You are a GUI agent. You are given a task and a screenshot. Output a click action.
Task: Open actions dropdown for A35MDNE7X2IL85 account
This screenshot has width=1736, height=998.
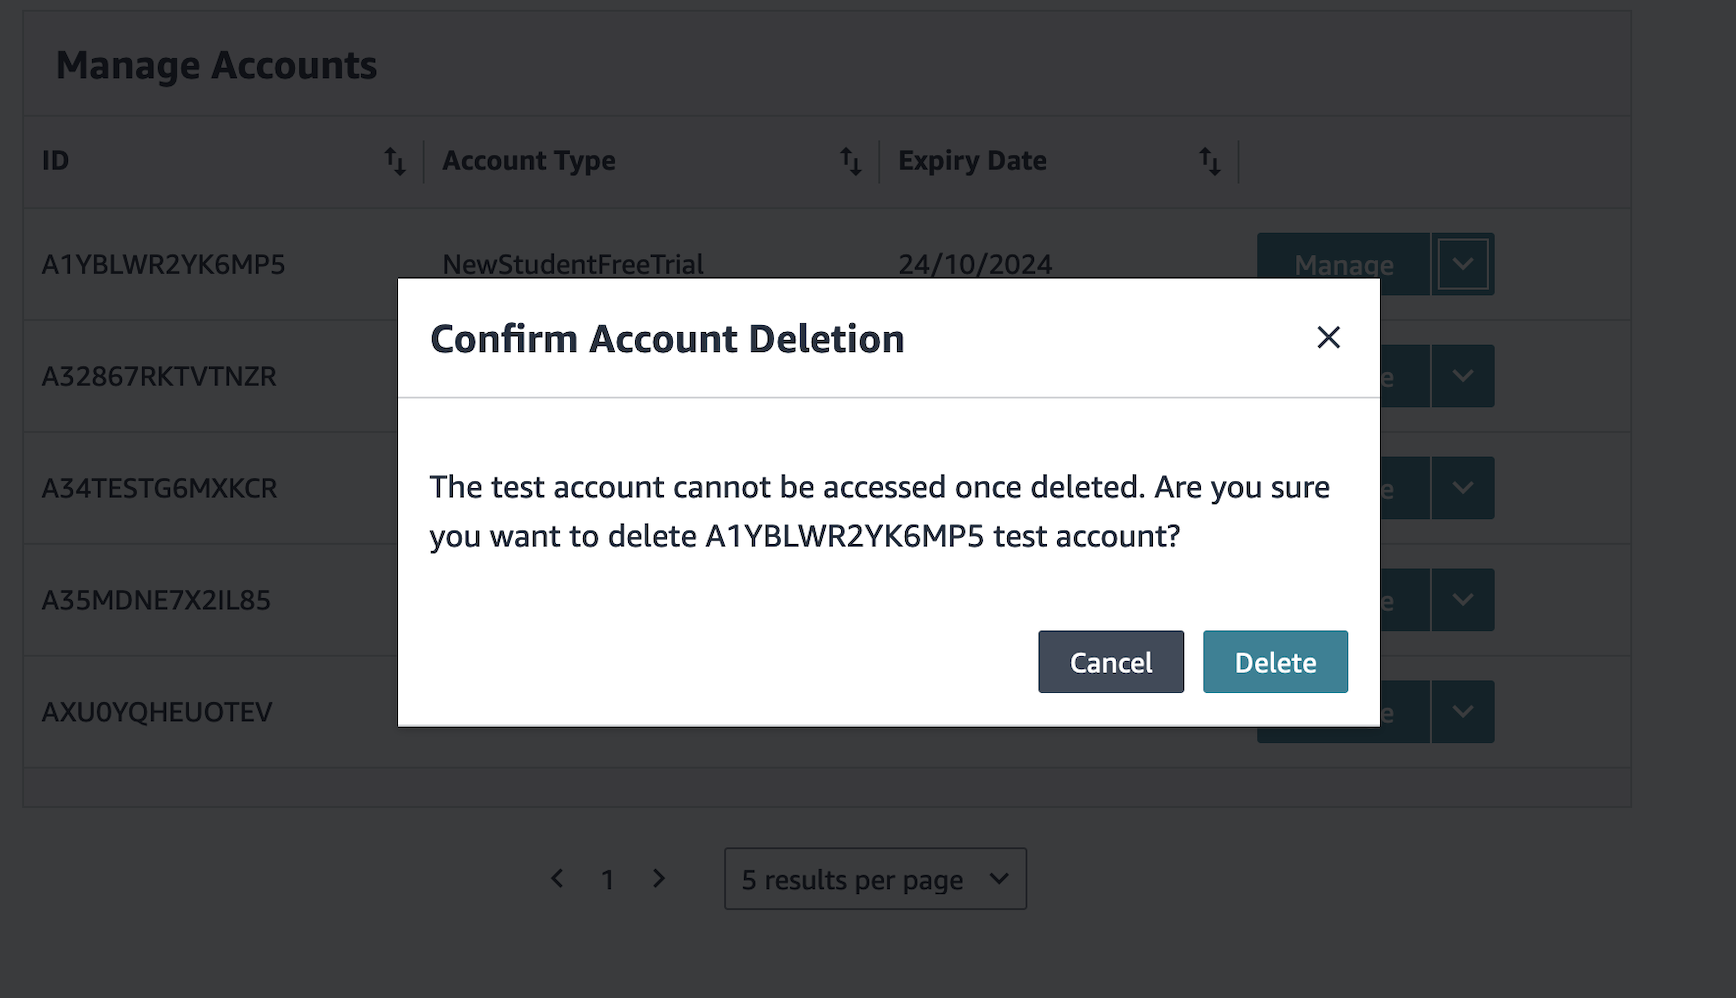point(1463,600)
